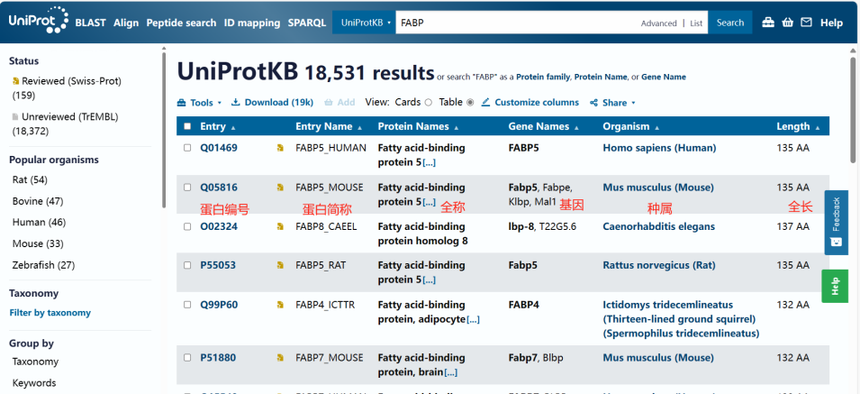Open the Share dropdown menu
860x394 pixels.
[613, 103]
